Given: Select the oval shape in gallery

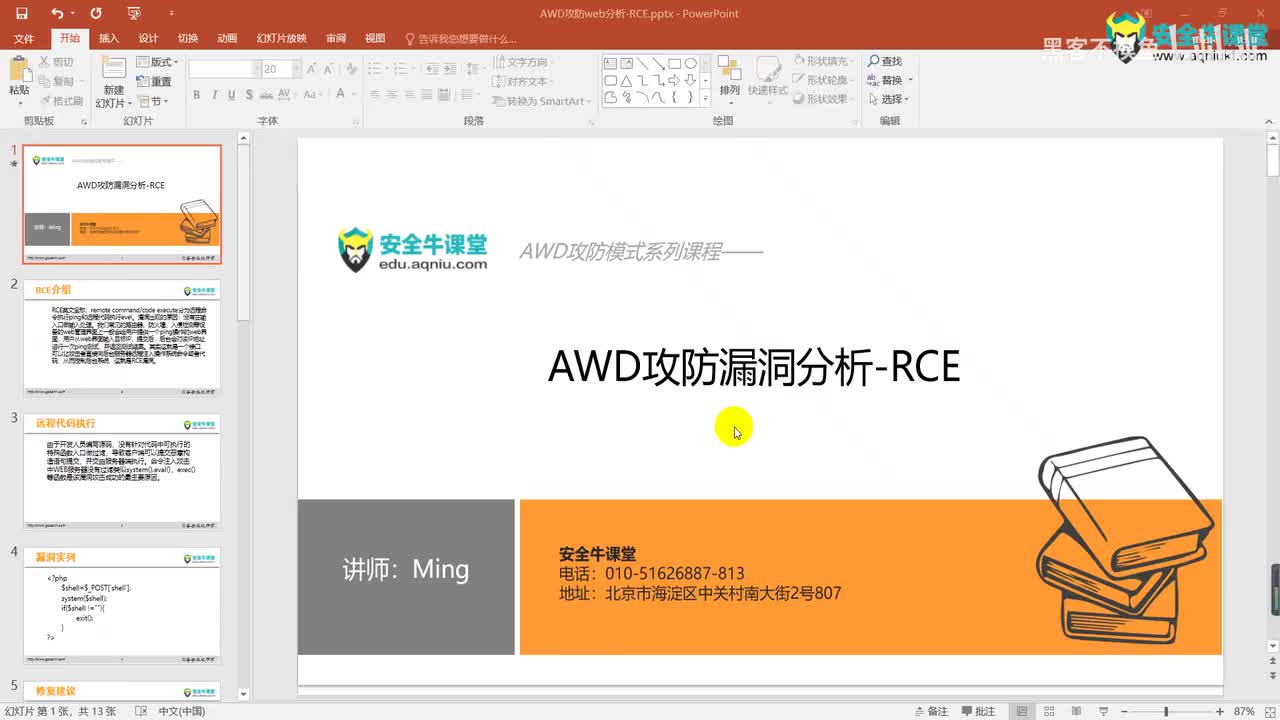Looking at the screenshot, I should [x=690, y=64].
